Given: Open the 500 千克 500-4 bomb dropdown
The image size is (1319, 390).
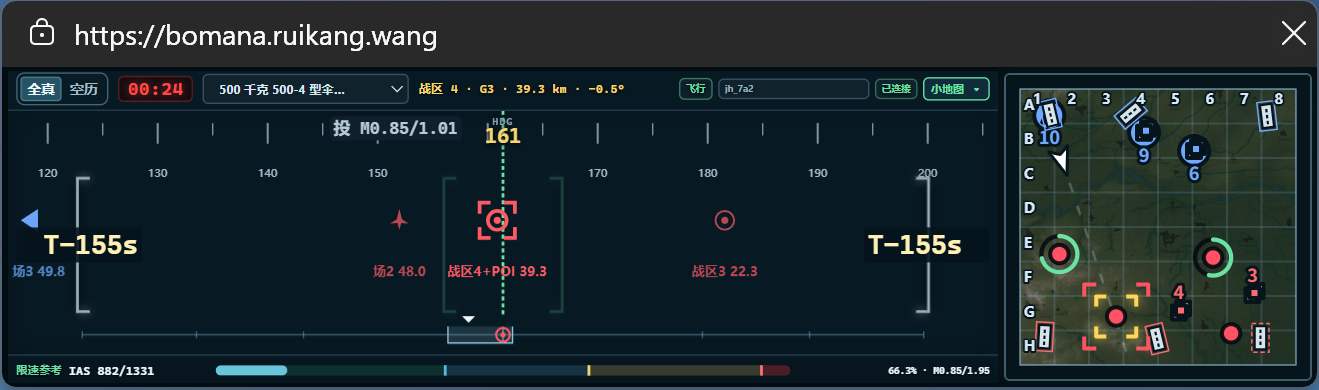Looking at the screenshot, I should (305, 89).
